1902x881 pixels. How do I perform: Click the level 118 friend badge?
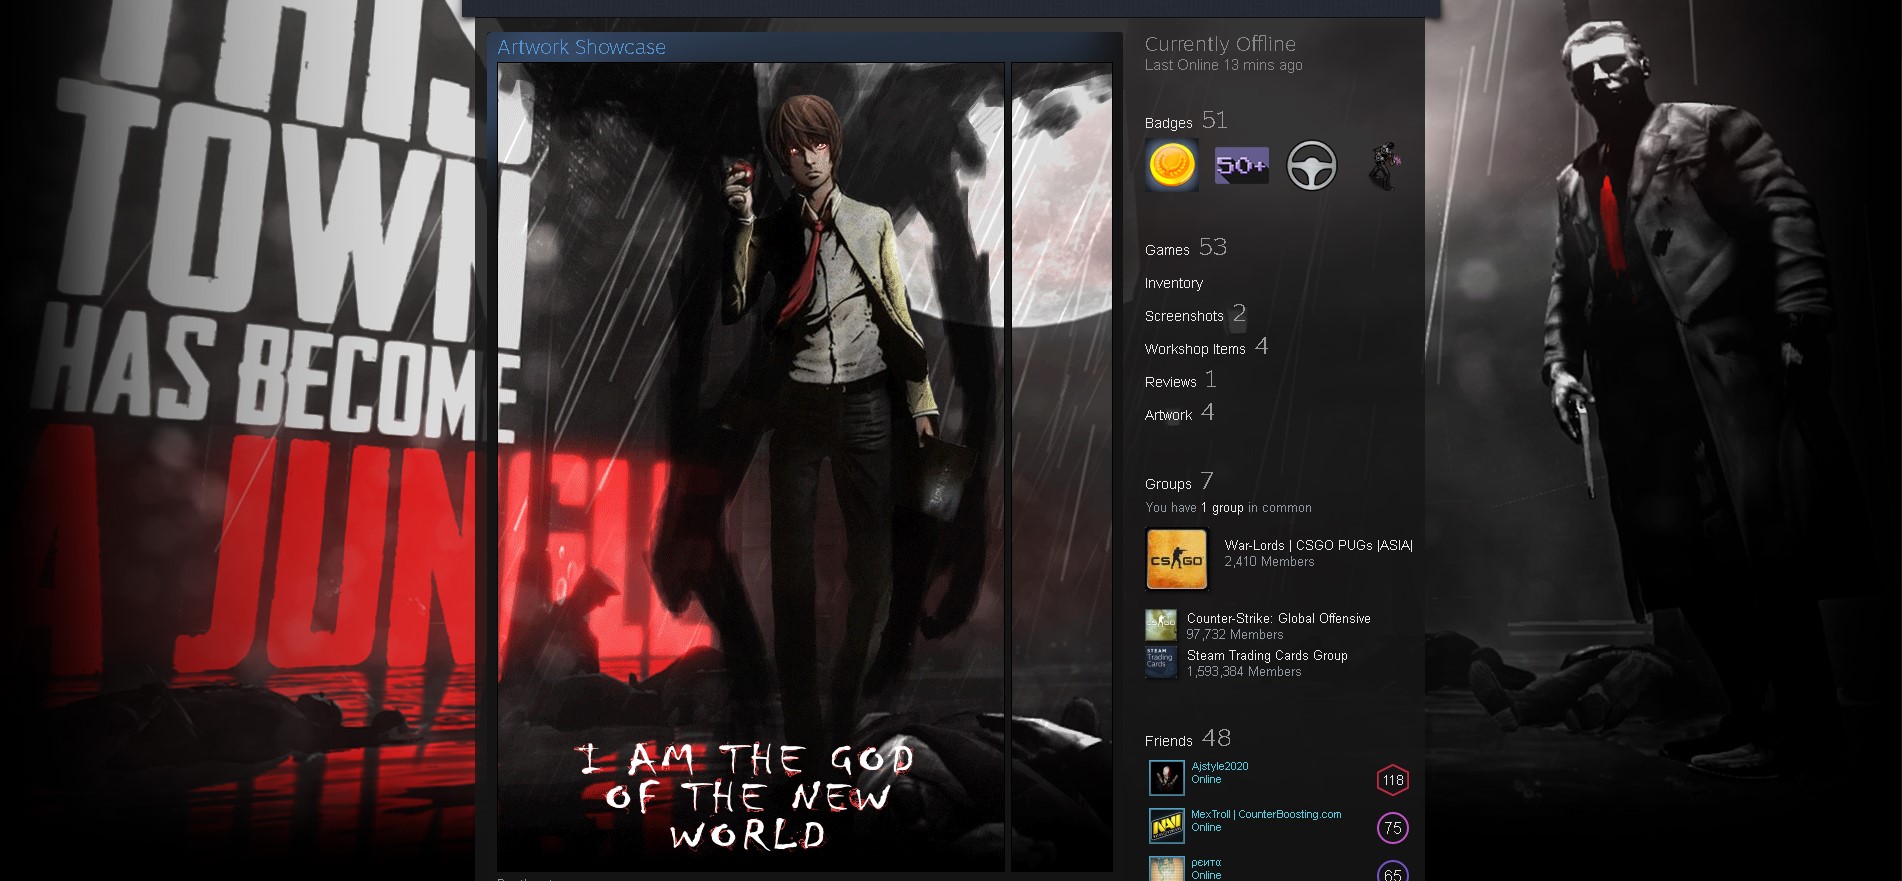pyautogui.click(x=1393, y=780)
